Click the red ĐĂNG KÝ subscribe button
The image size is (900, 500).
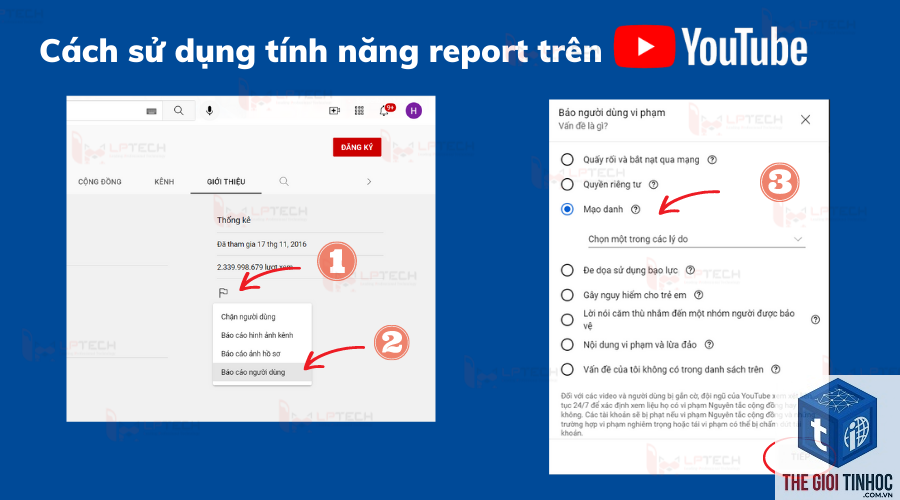pos(357,148)
